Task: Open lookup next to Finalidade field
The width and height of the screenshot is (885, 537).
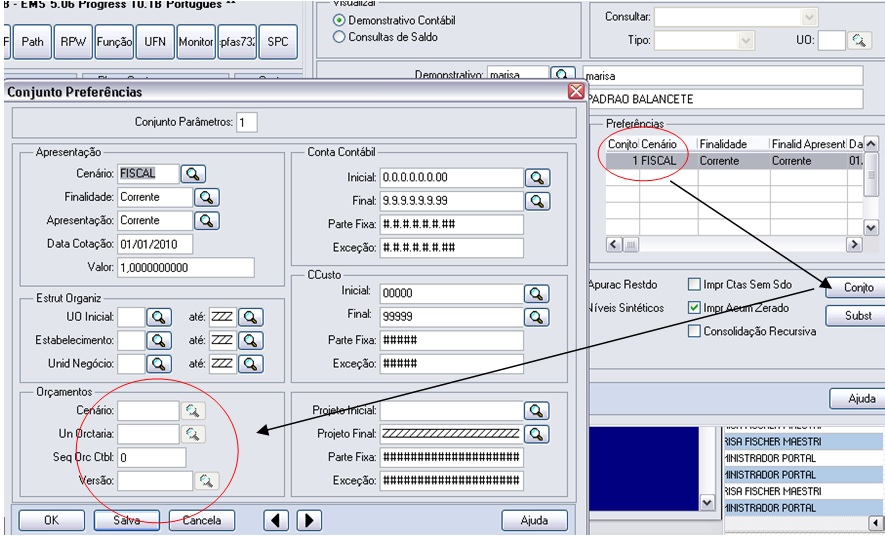Action: point(207,197)
